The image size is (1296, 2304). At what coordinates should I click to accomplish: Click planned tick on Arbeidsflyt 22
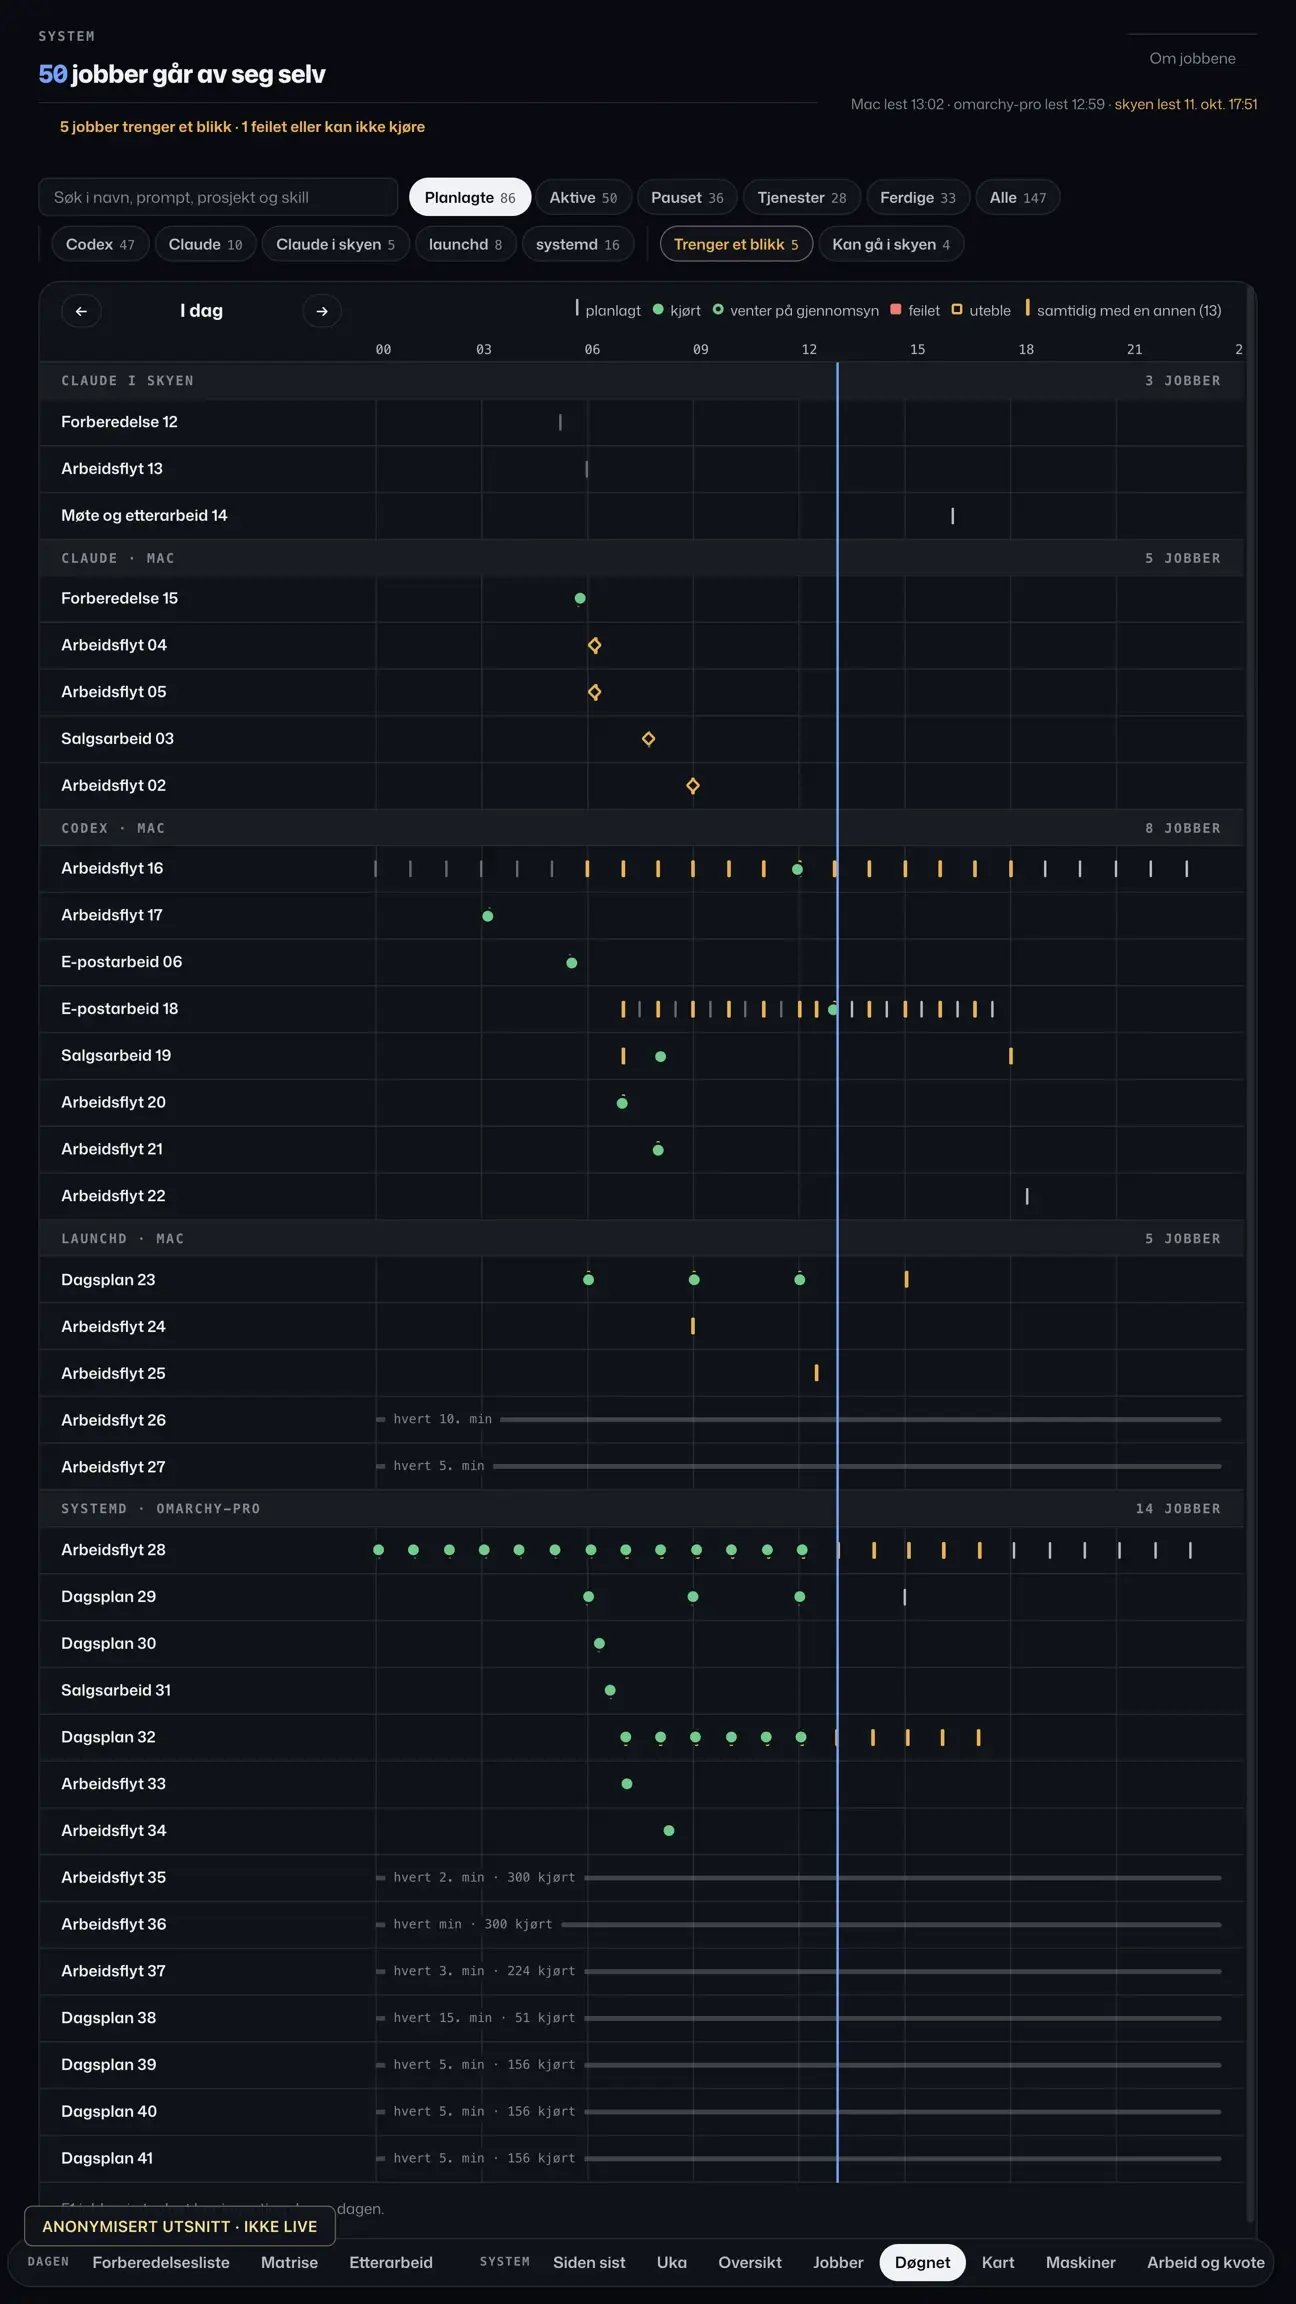1027,1196
